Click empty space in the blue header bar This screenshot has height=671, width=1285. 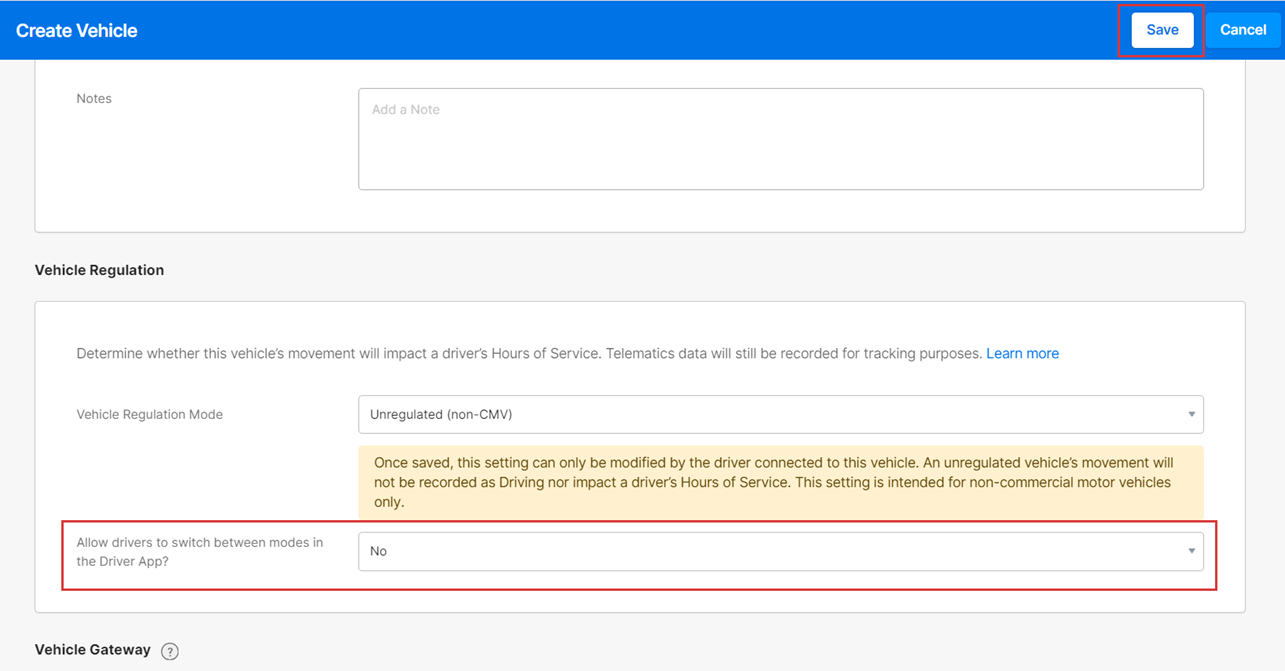pyautogui.click(x=600, y=30)
